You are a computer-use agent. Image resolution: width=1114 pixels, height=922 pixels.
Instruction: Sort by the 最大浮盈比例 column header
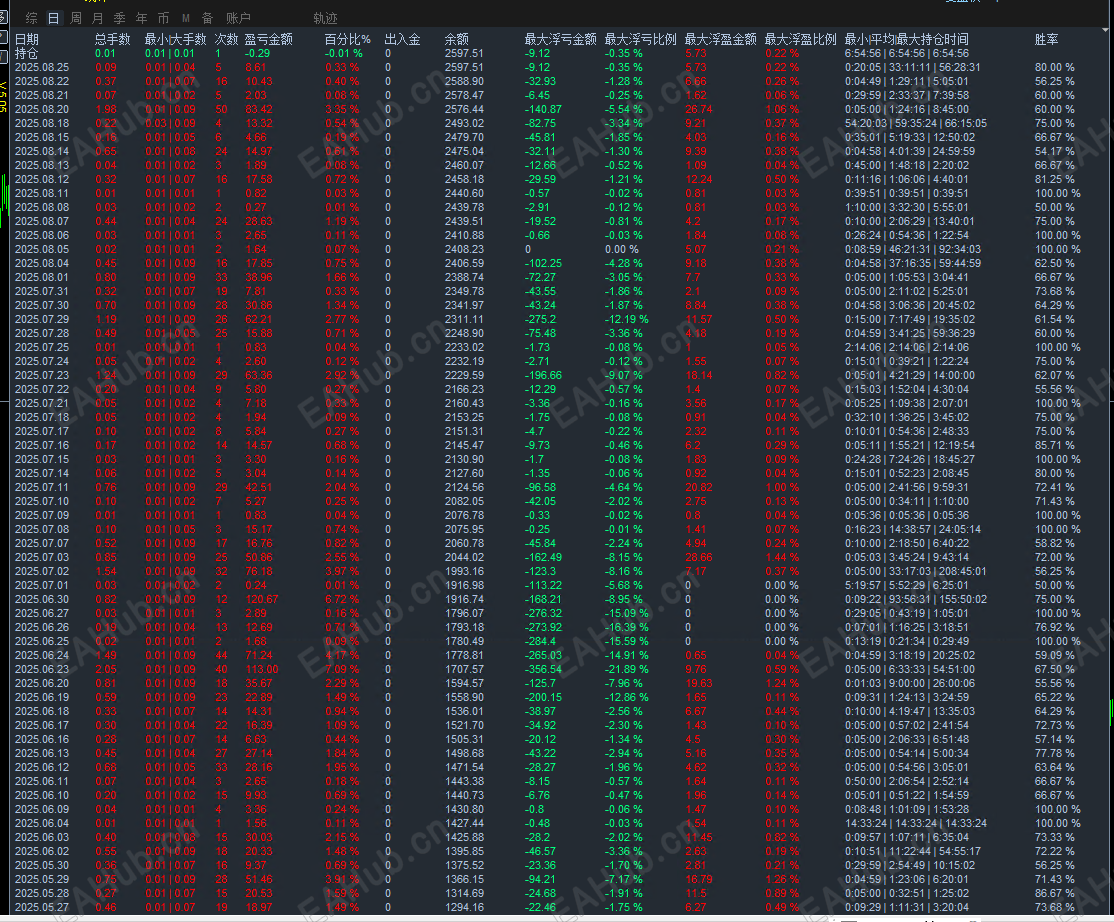[801, 39]
